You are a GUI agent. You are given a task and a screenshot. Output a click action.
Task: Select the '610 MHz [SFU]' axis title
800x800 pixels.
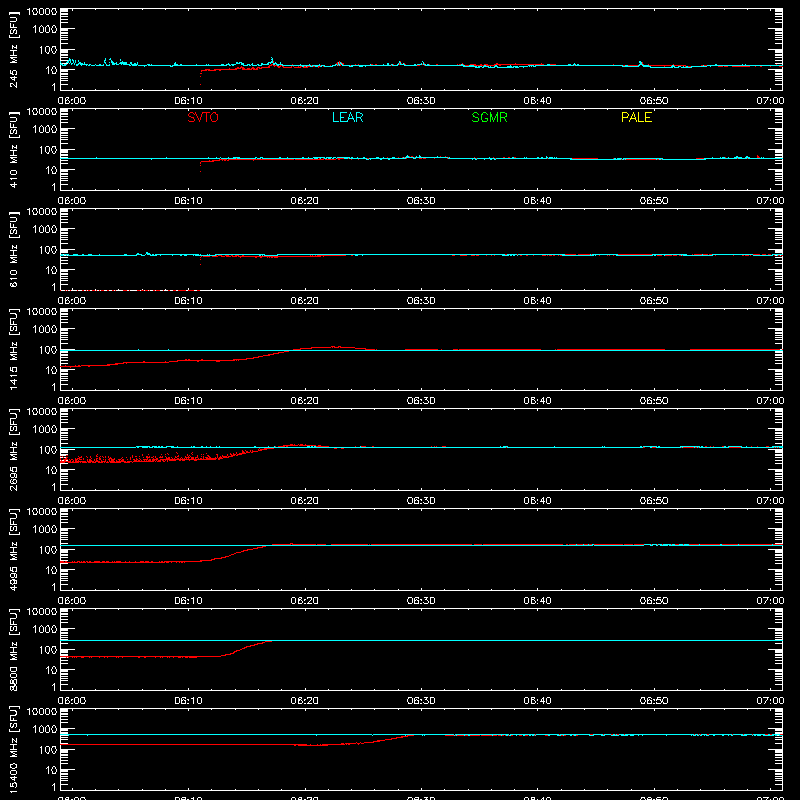(x=13, y=249)
